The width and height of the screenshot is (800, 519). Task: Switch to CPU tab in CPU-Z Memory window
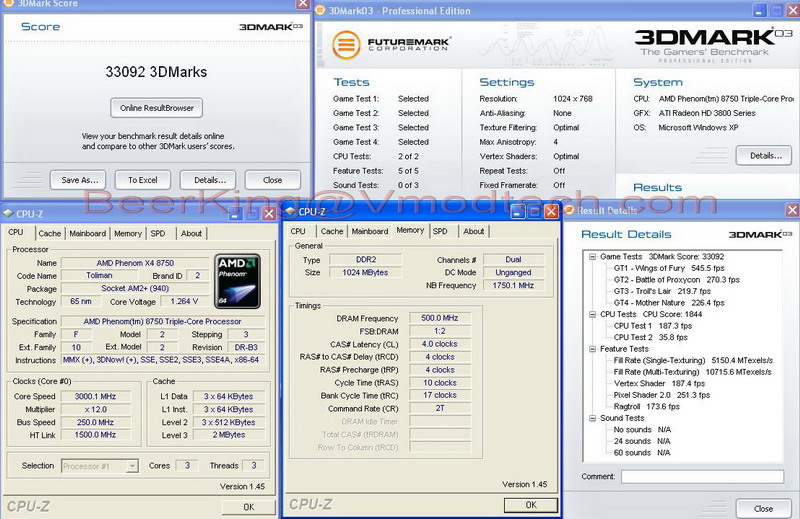[298, 231]
